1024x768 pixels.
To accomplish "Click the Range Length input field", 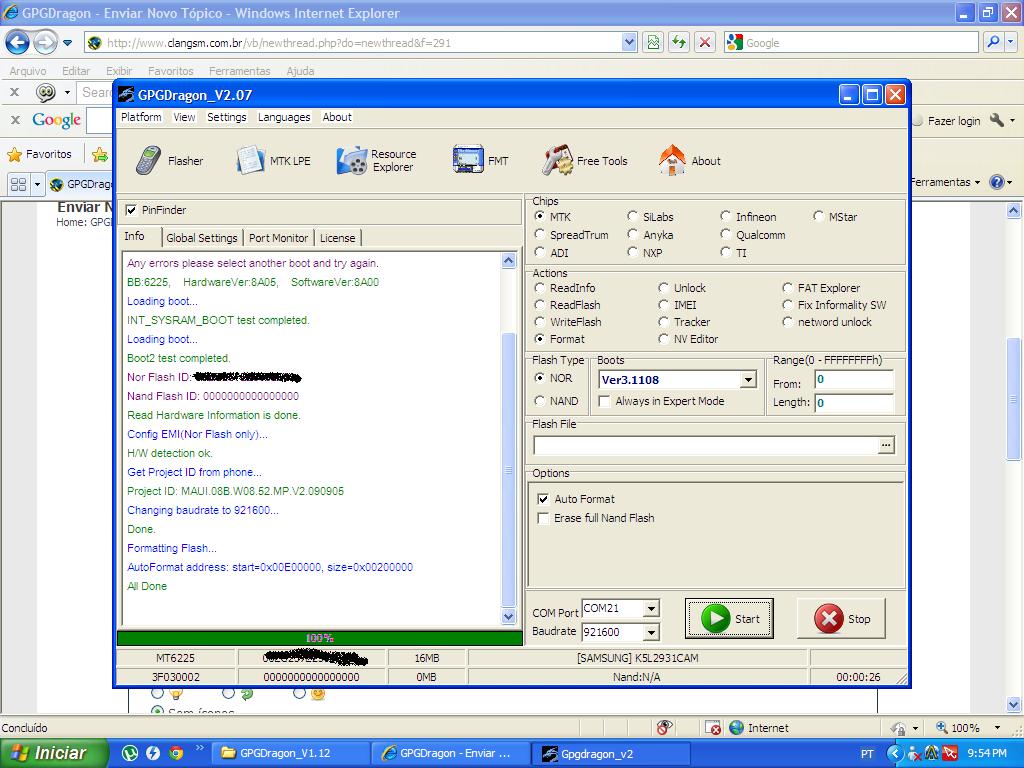I will pos(854,402).
